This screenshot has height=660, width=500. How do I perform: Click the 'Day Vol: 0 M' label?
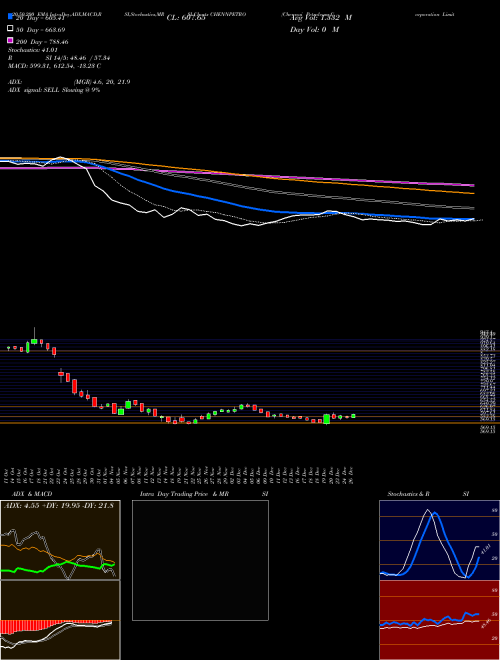[314, 29]
